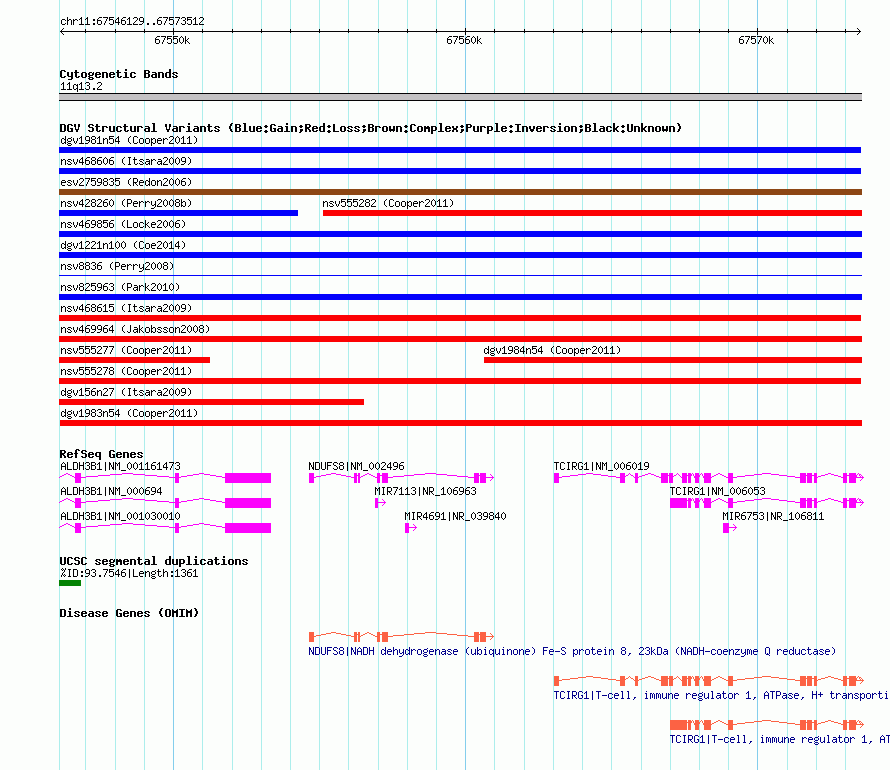Click the thin nsv8836 (Perry2008) line
This screenshot has width=890, height=770.
[x=460, y=276]
